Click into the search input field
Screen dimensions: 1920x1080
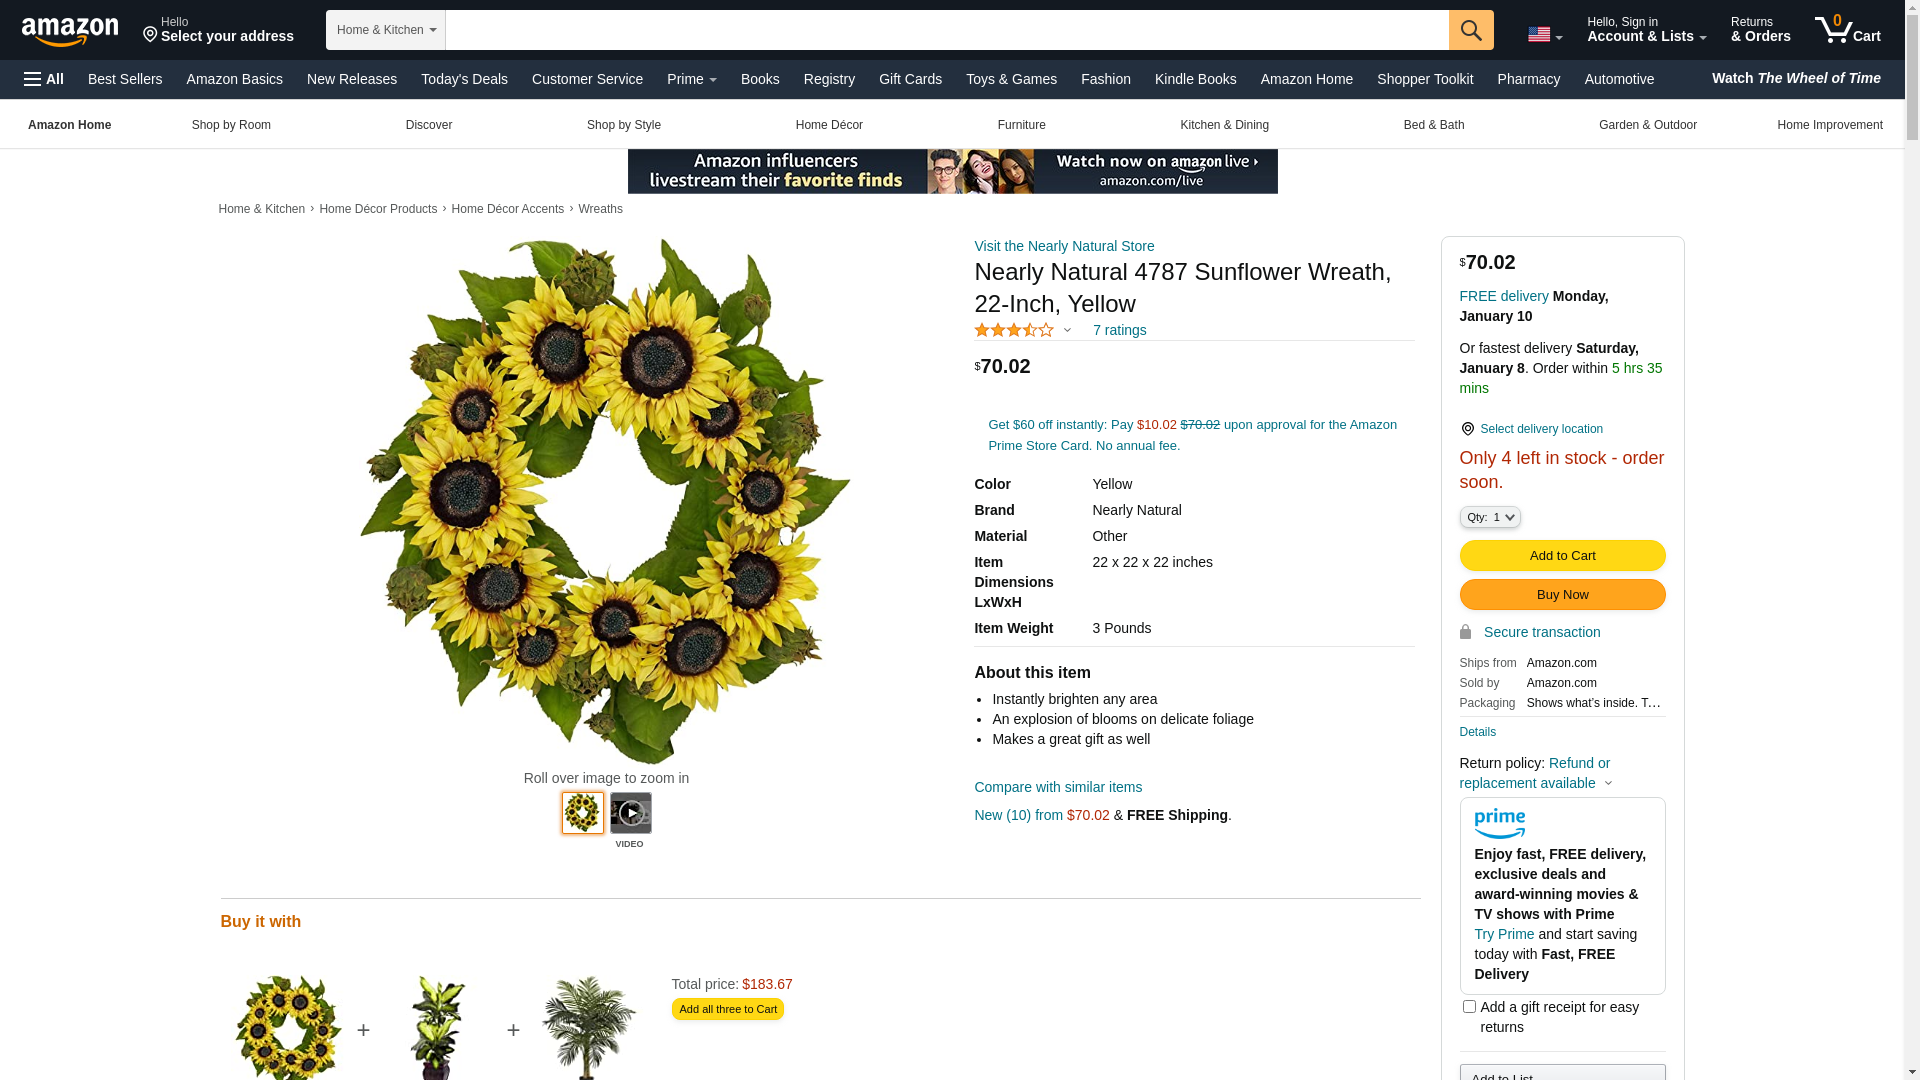946,30
